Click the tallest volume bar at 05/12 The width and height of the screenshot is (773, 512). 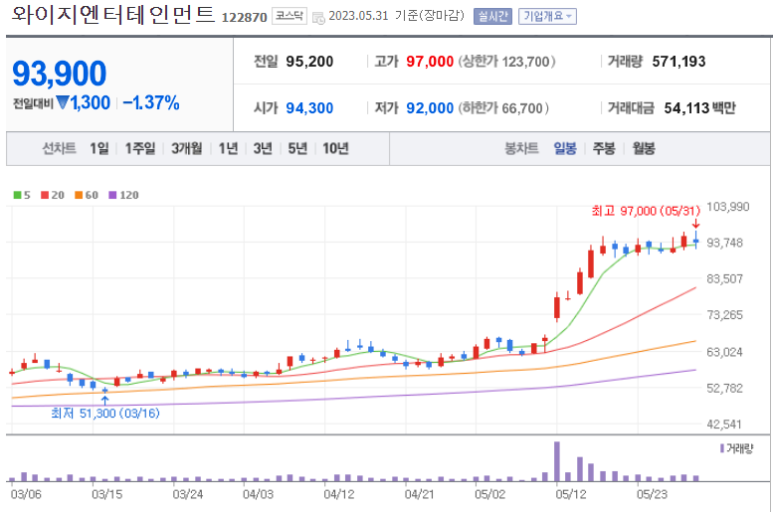tap(557, 461)
